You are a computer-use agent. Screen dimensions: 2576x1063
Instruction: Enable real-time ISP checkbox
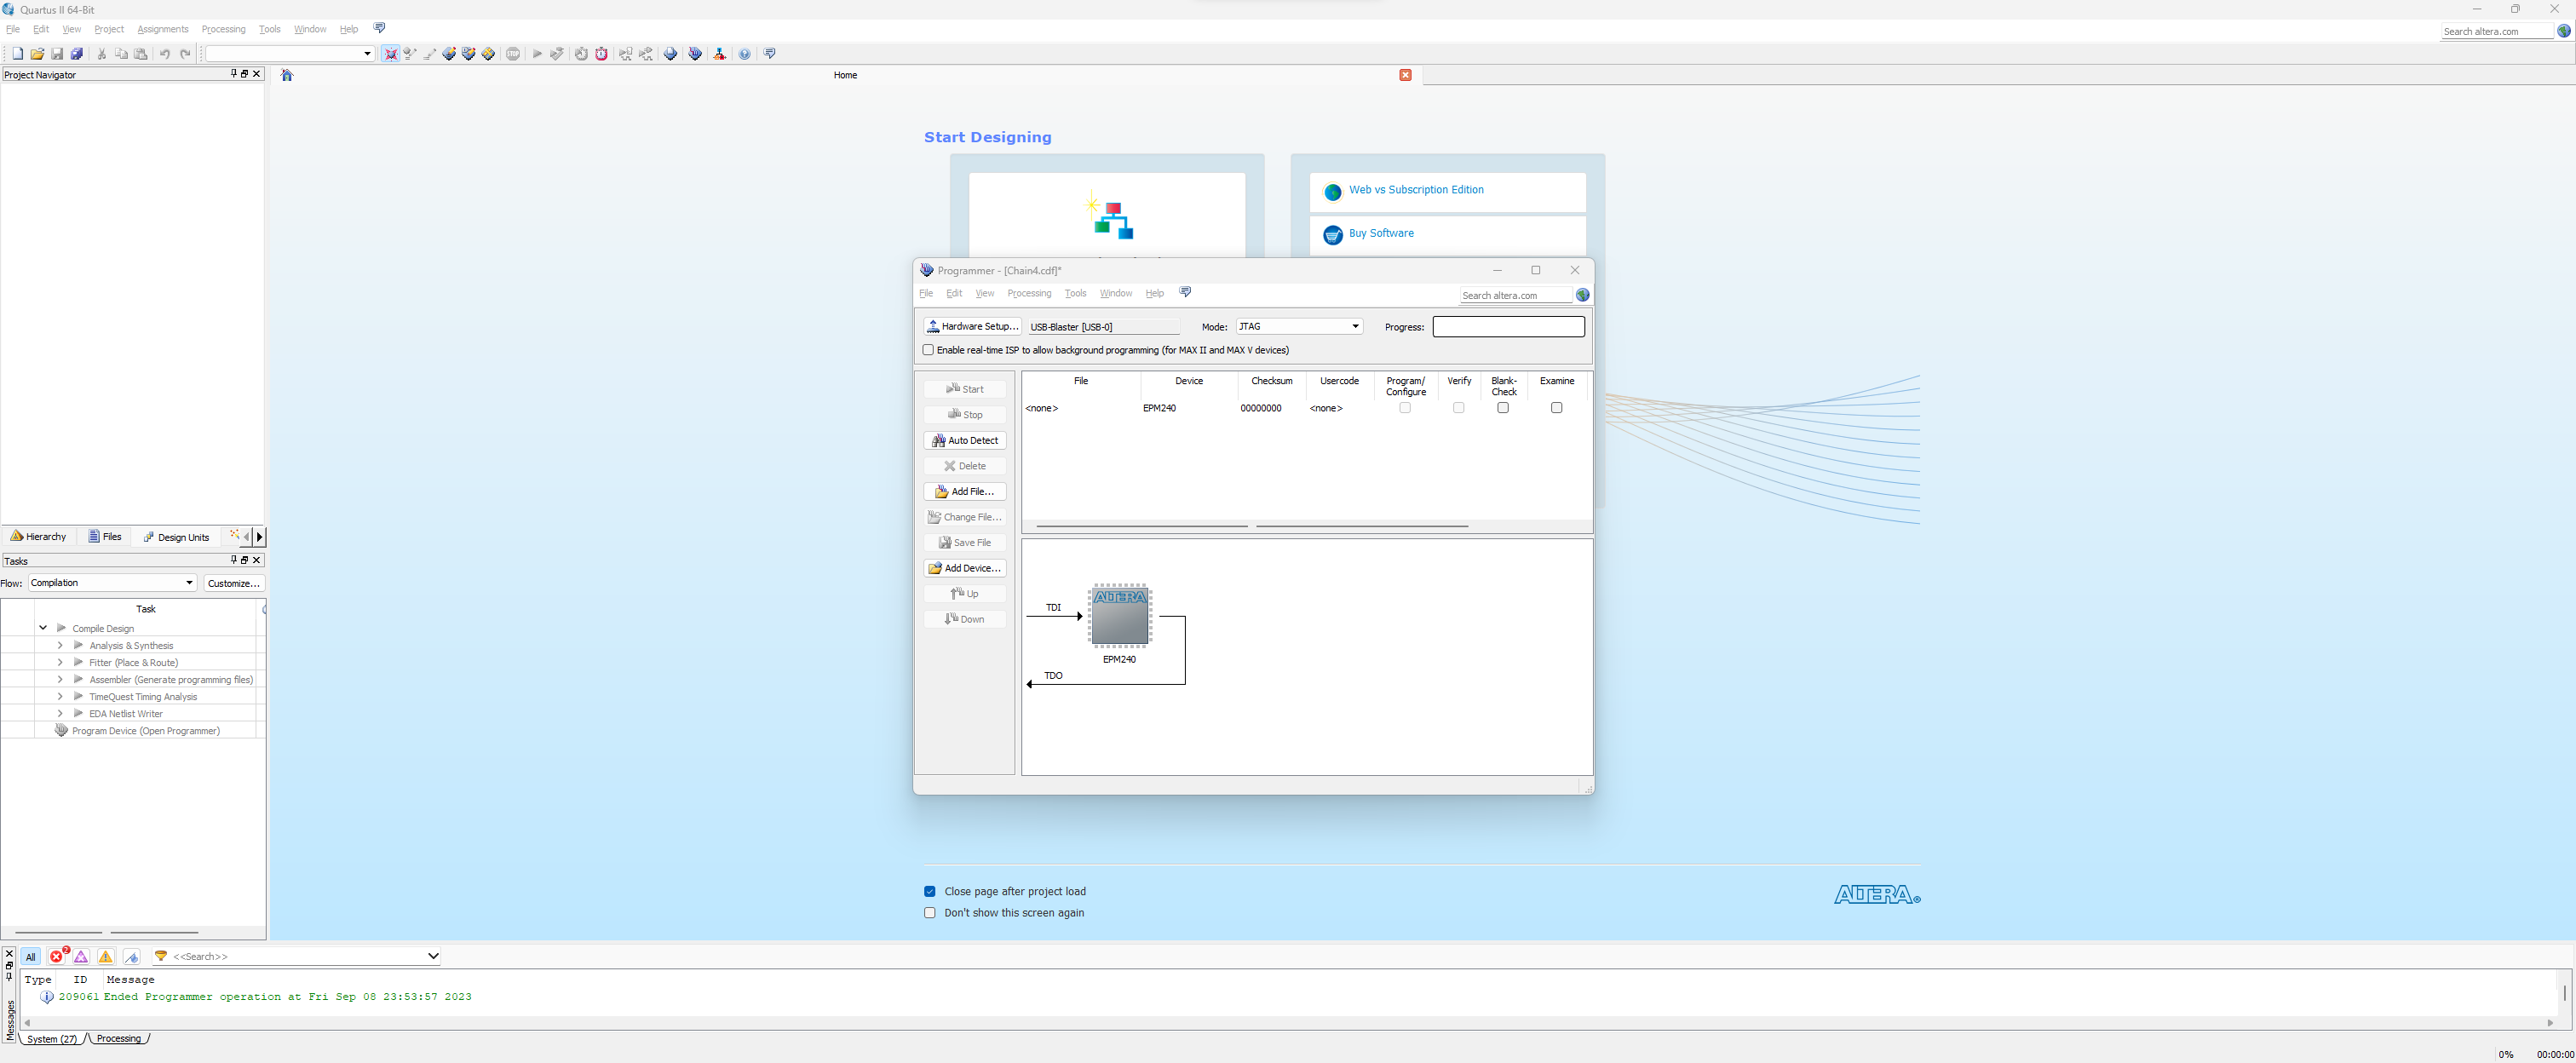point(928,350)
